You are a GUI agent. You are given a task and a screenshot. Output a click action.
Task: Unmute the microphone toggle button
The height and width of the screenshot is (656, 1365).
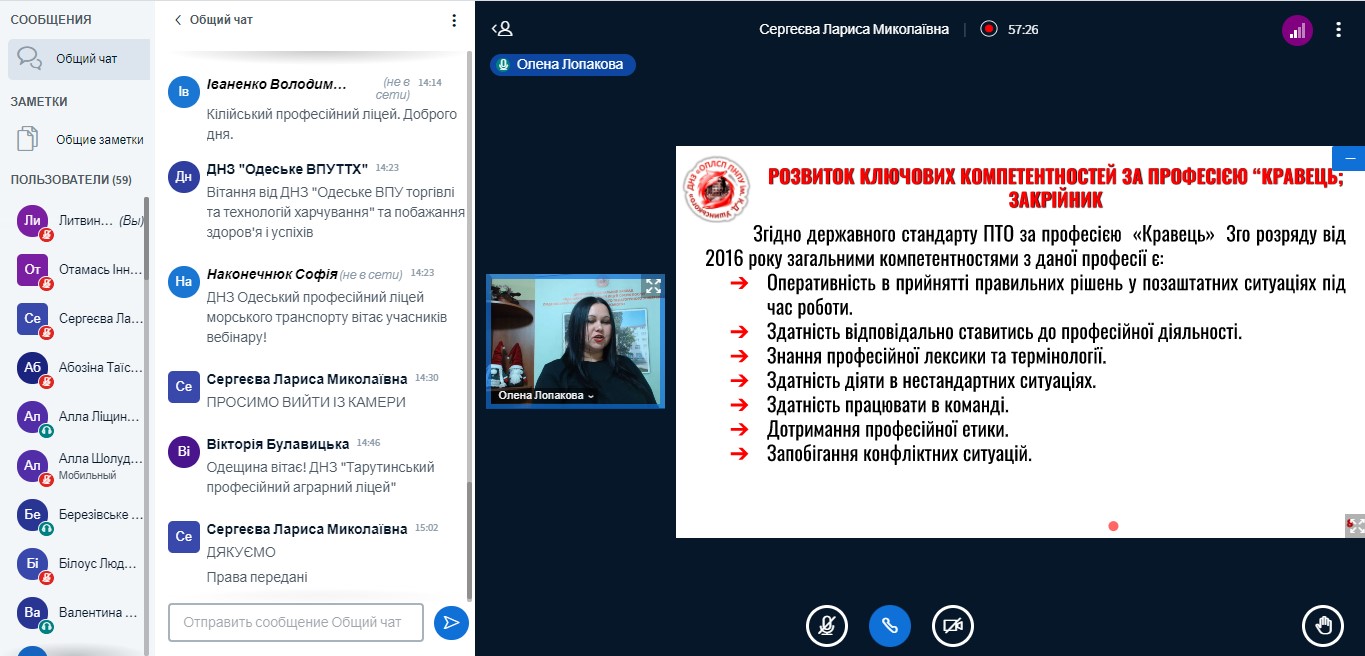click(x=826, y=626)
